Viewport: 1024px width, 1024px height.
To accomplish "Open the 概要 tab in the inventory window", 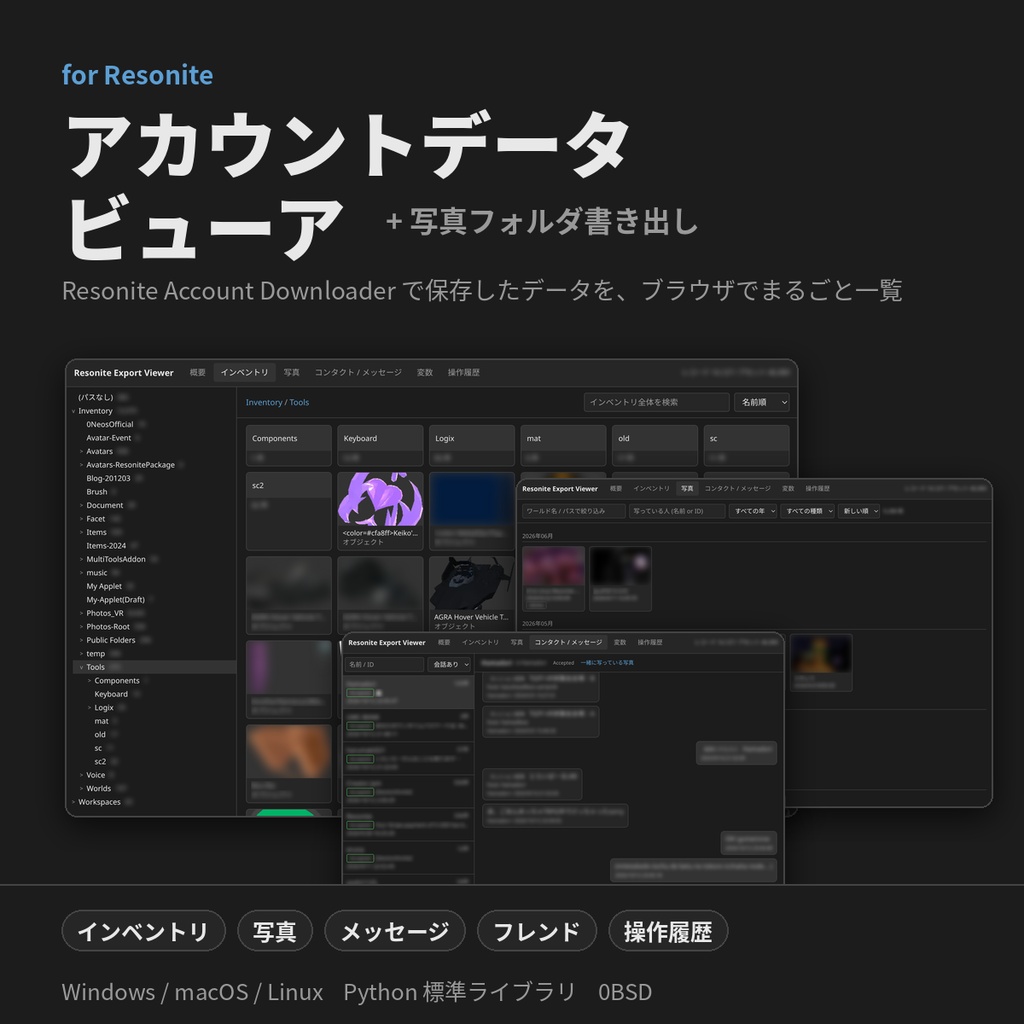I will (x=197, y=372).
